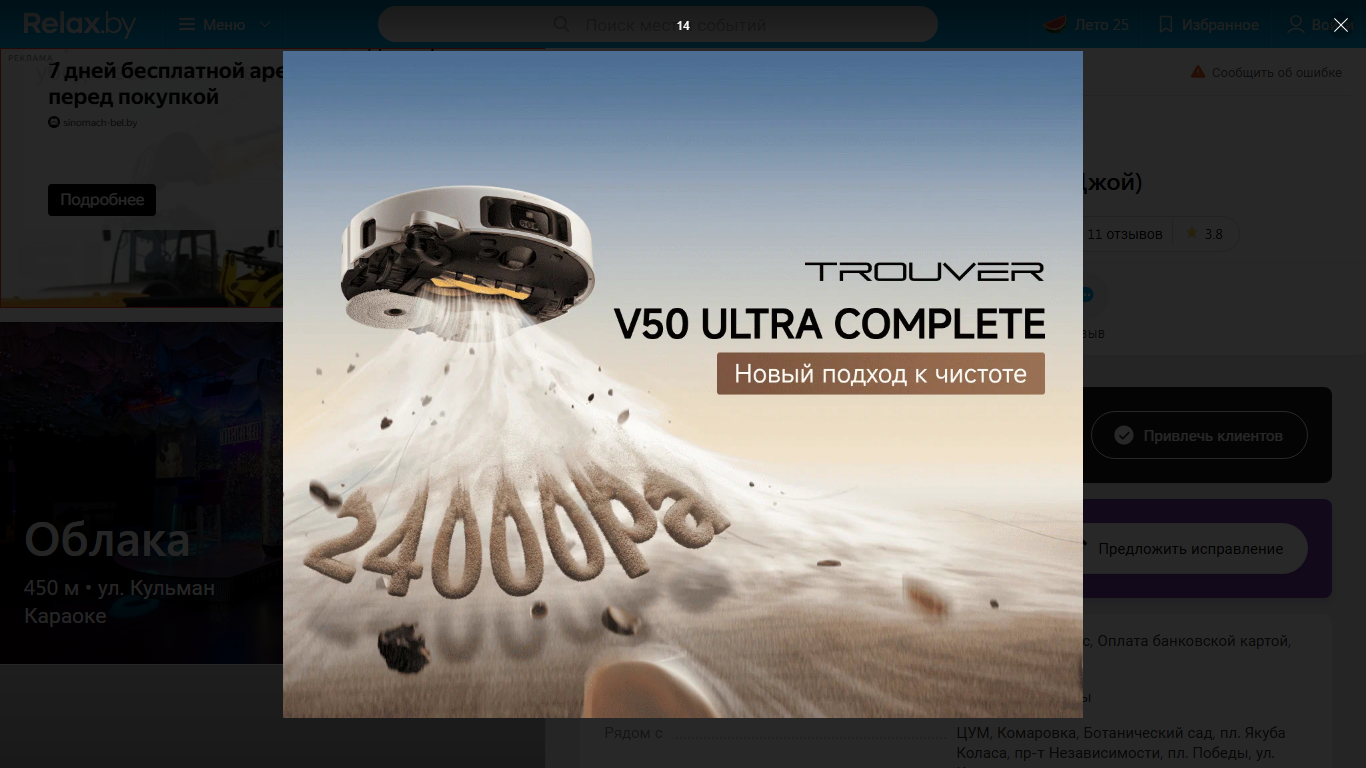1366x768 pixels.
Task: Click the search magnifier icon
Action: [x=562, y=24]
